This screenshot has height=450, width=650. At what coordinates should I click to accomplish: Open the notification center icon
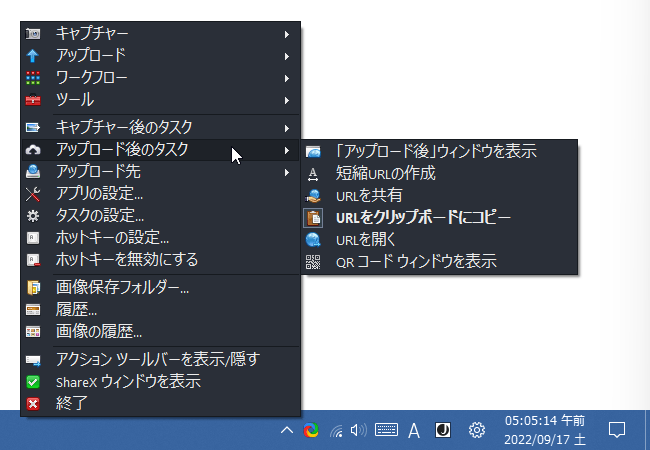(x=617, y=430)
